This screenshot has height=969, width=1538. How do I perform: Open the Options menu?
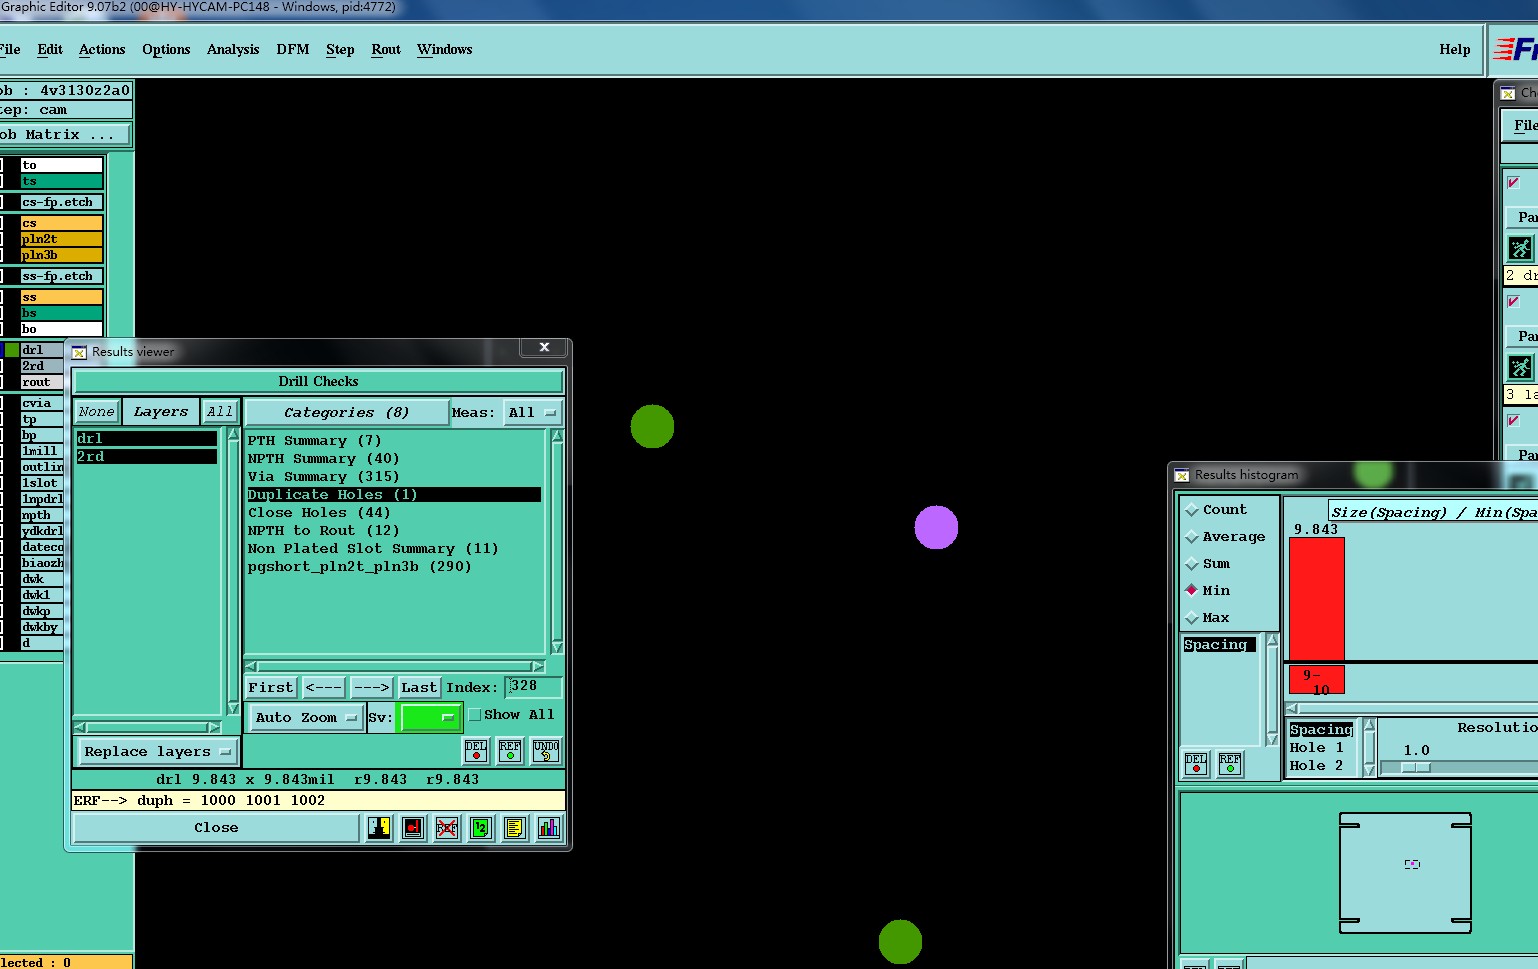(x=166, y=50)
